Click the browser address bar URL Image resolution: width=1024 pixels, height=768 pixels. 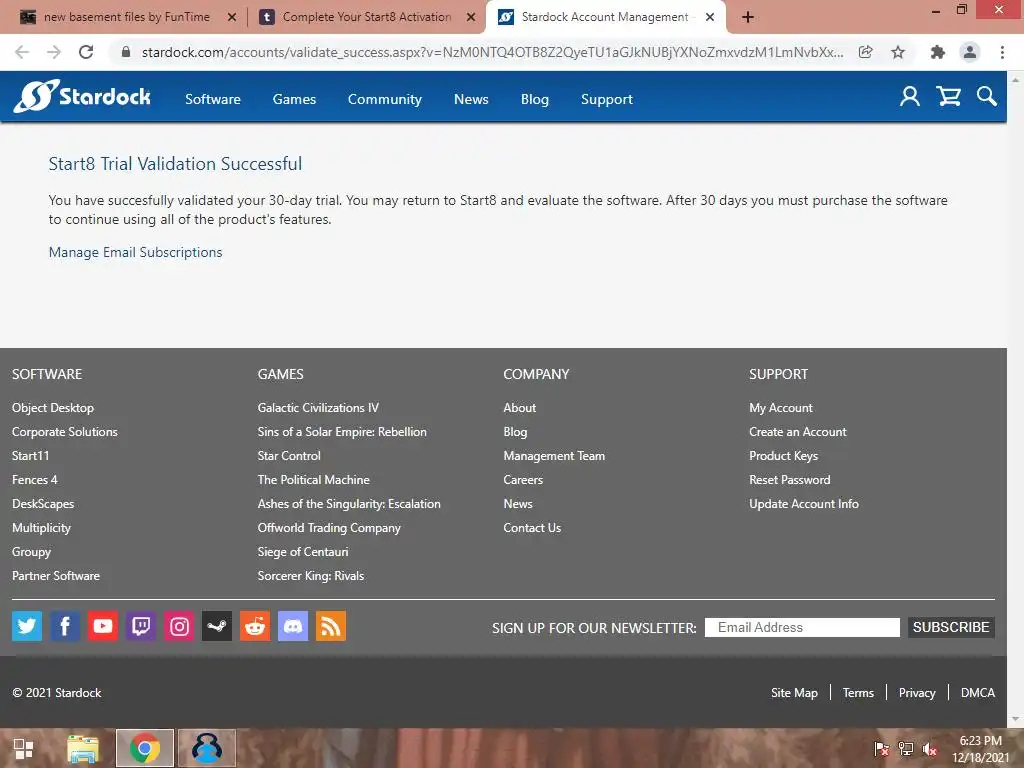pos(492,52)
